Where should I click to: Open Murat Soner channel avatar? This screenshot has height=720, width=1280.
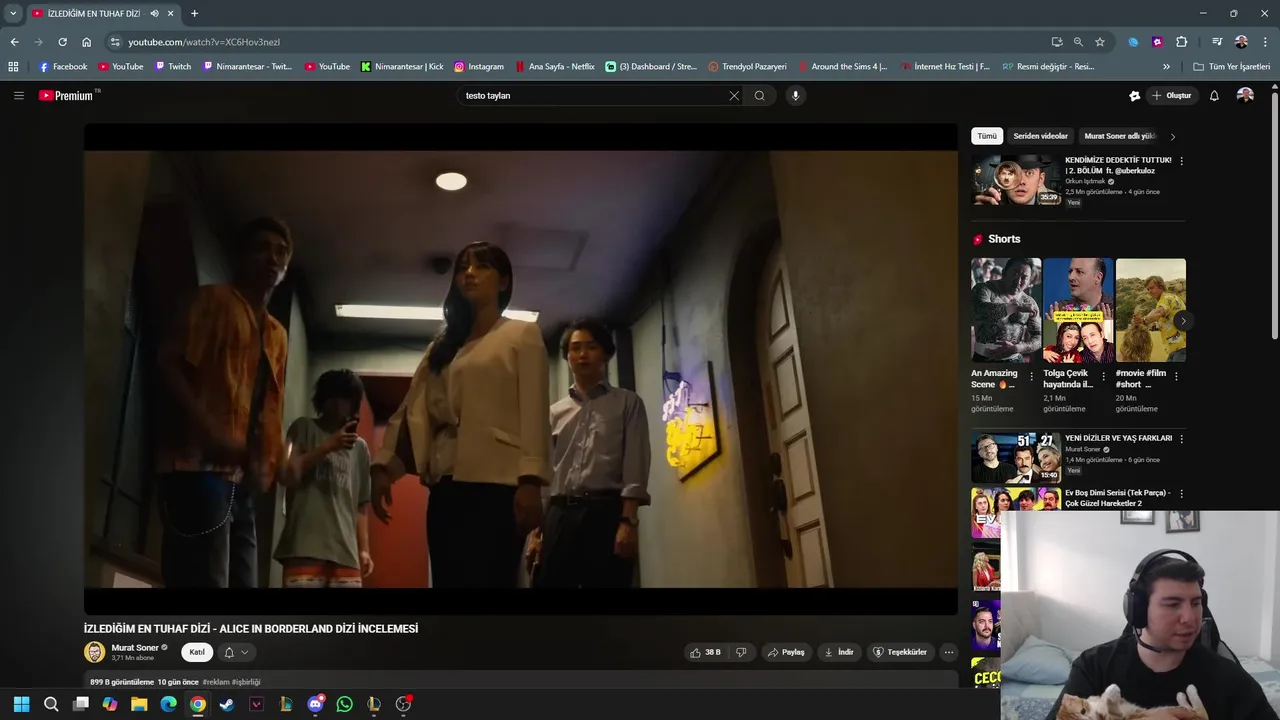tap(94, 652)
